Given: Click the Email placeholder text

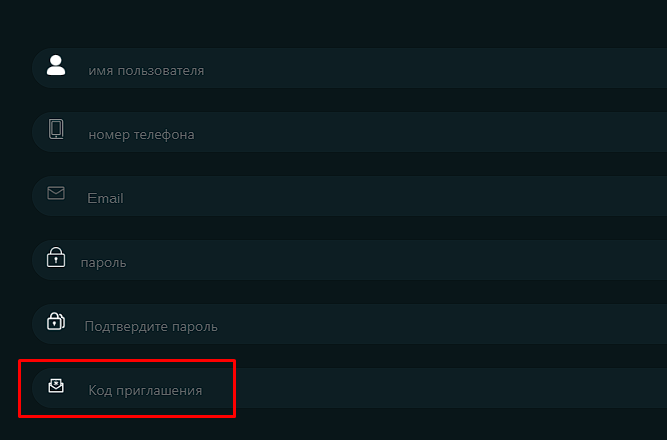Looking at the screenshot, I should [x=105, y=198].
